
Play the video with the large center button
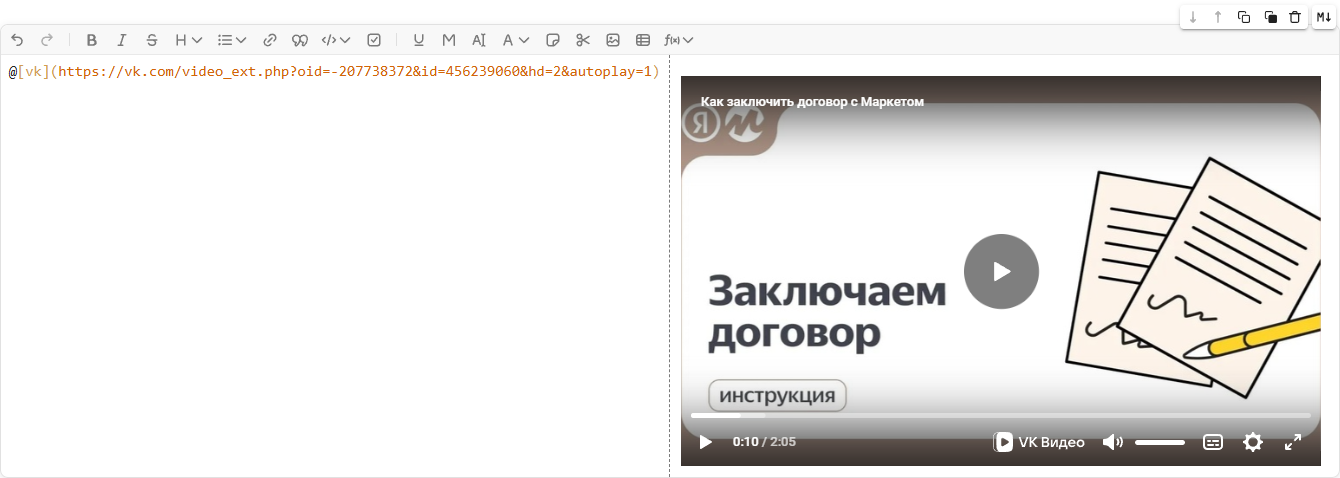coord(1001,271)
